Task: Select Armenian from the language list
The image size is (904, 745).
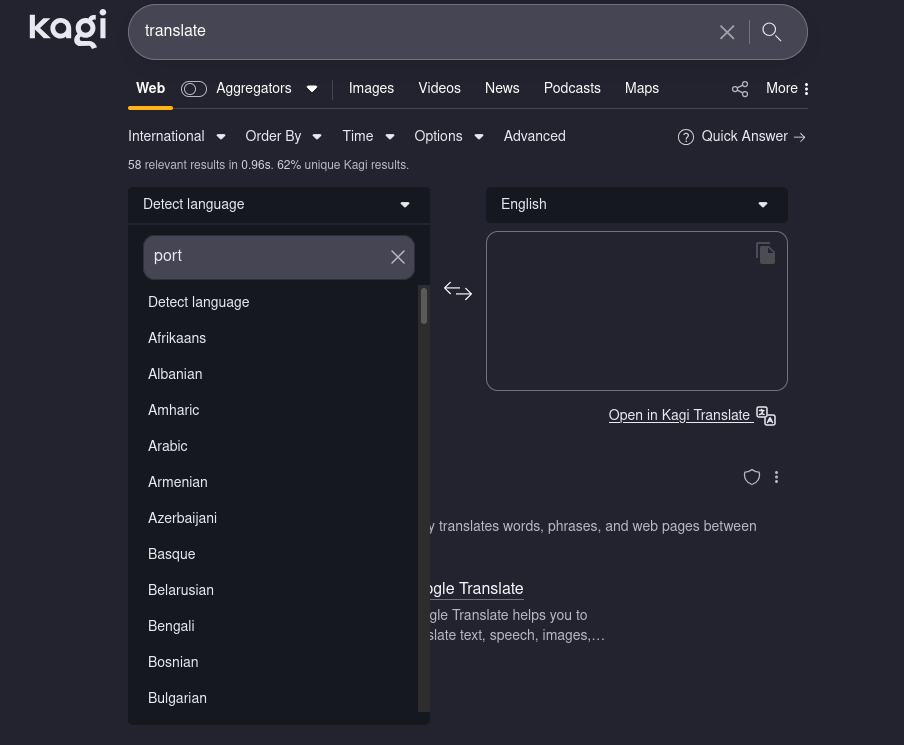Action: [178, 482]
